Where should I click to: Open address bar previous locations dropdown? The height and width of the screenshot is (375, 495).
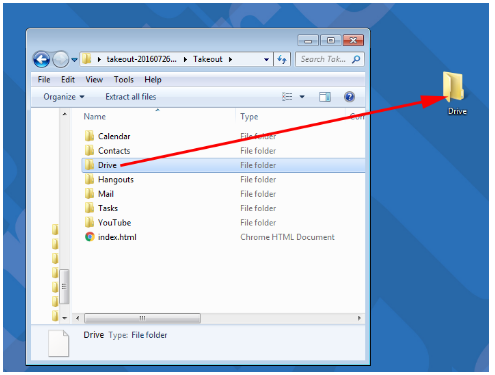266,59
